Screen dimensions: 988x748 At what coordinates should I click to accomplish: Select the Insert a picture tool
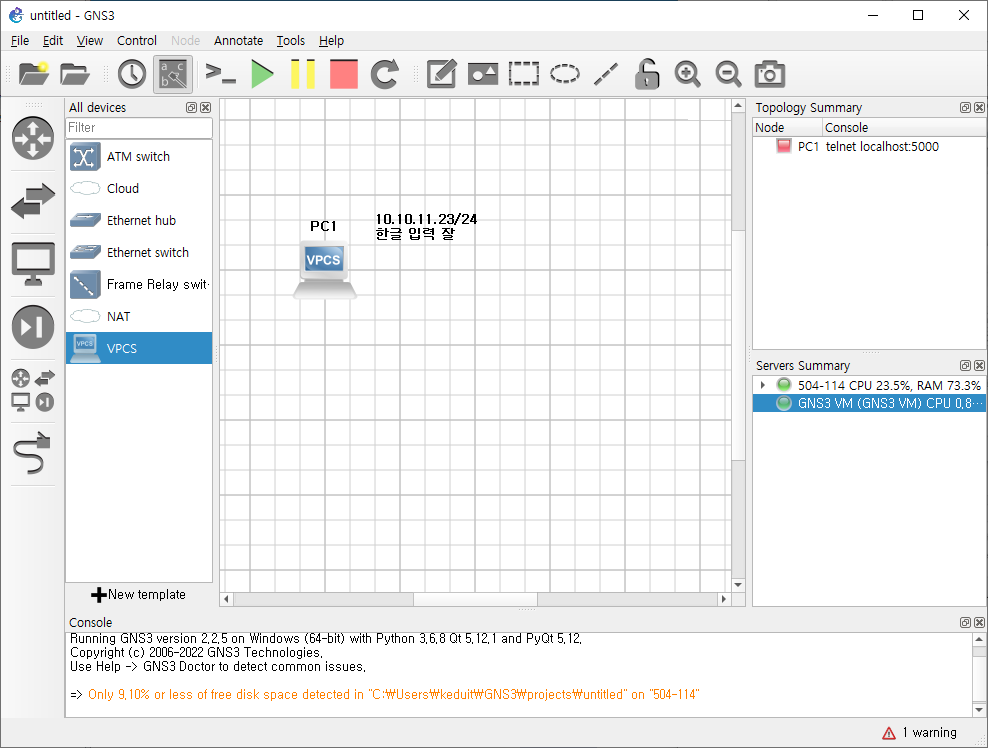click(x=483, y=74)
